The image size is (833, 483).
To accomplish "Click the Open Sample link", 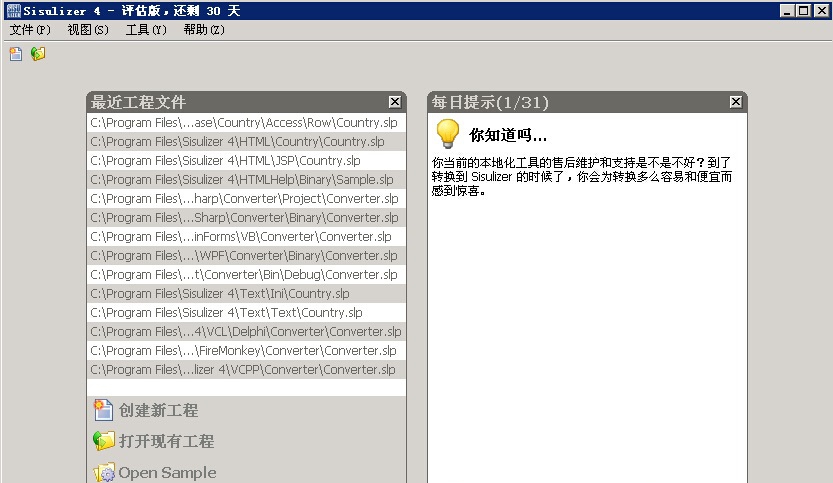I will click(x=167, y=472).
